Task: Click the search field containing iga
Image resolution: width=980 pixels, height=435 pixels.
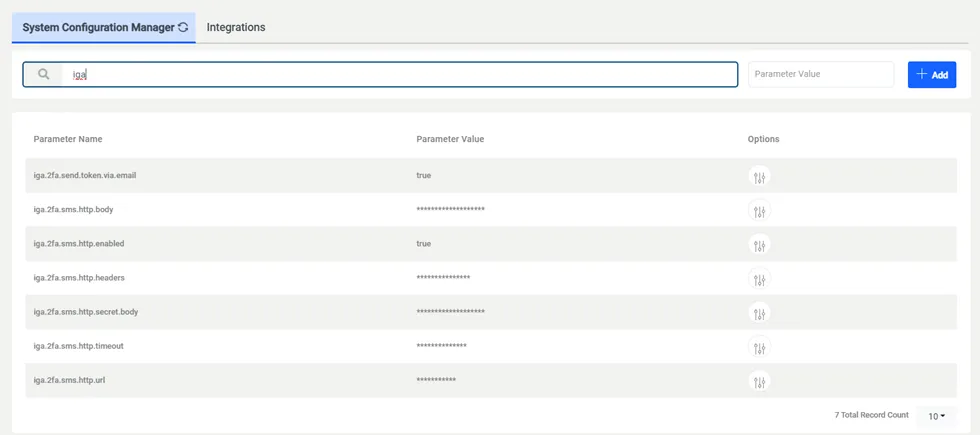Action: 400,74
